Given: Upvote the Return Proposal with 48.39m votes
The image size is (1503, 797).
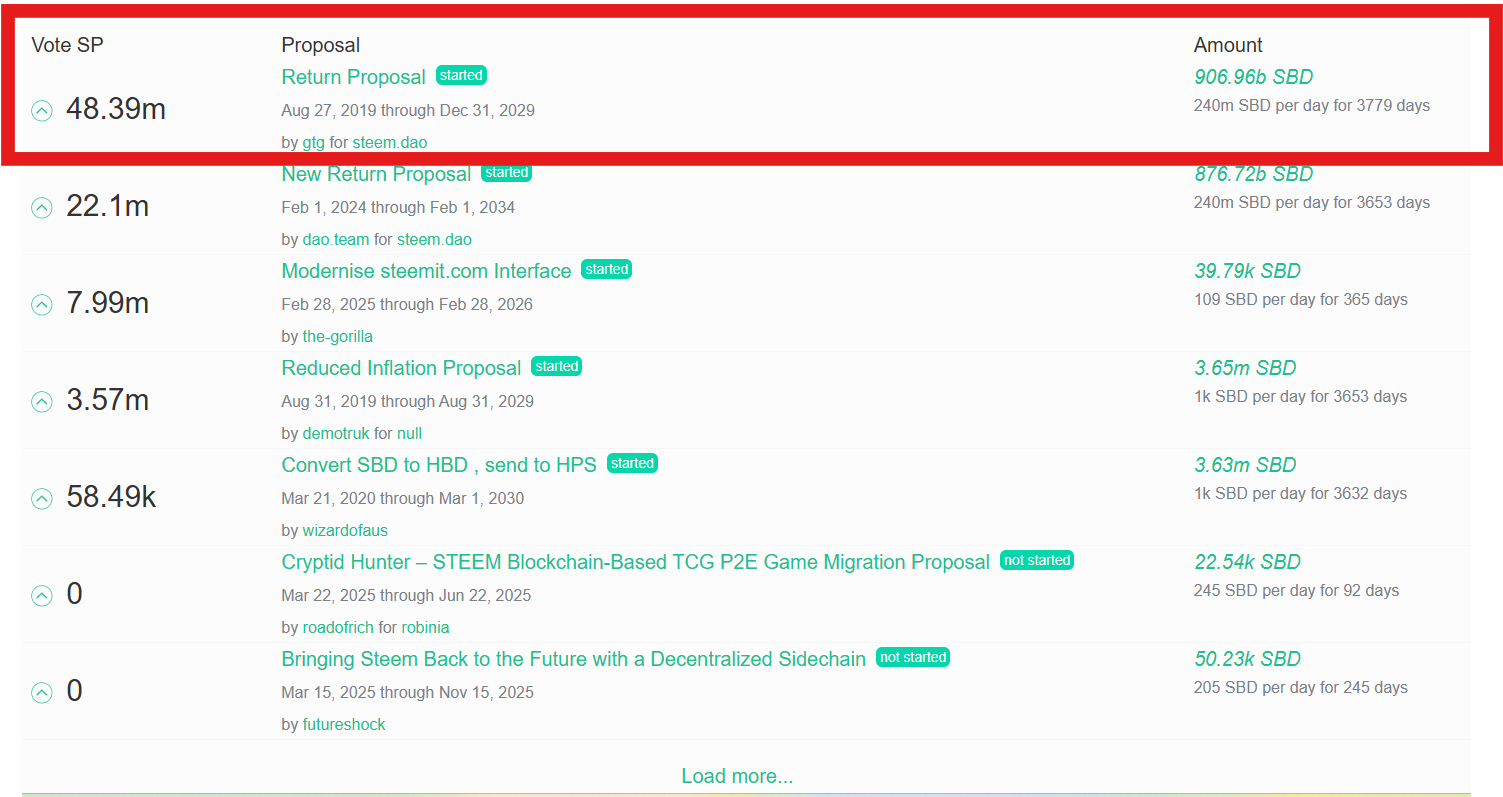Looking at the screenshot, I should [41, 111].
